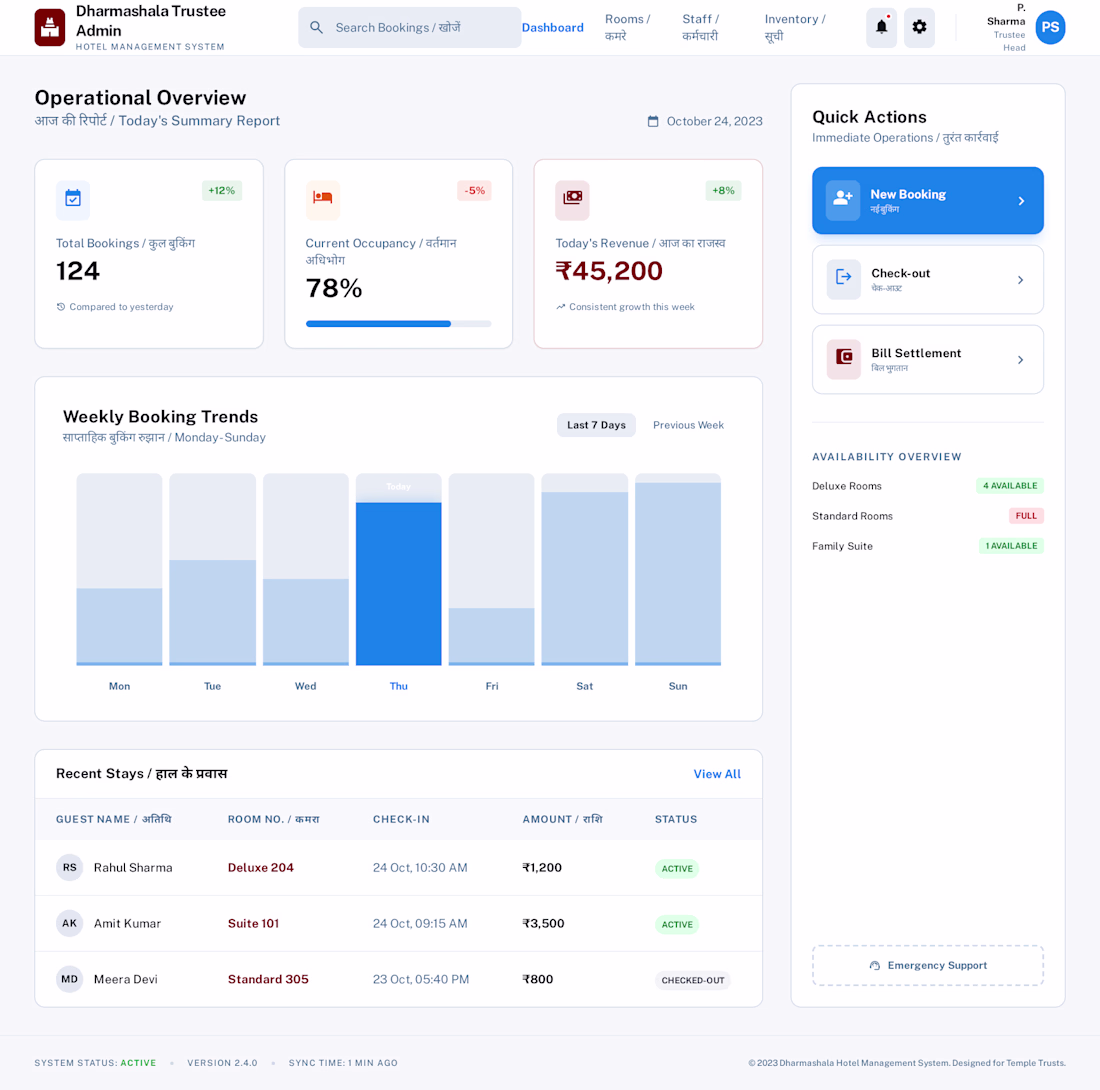
Task: Click the Emergency Support button
Action: (x=927, y=965)
